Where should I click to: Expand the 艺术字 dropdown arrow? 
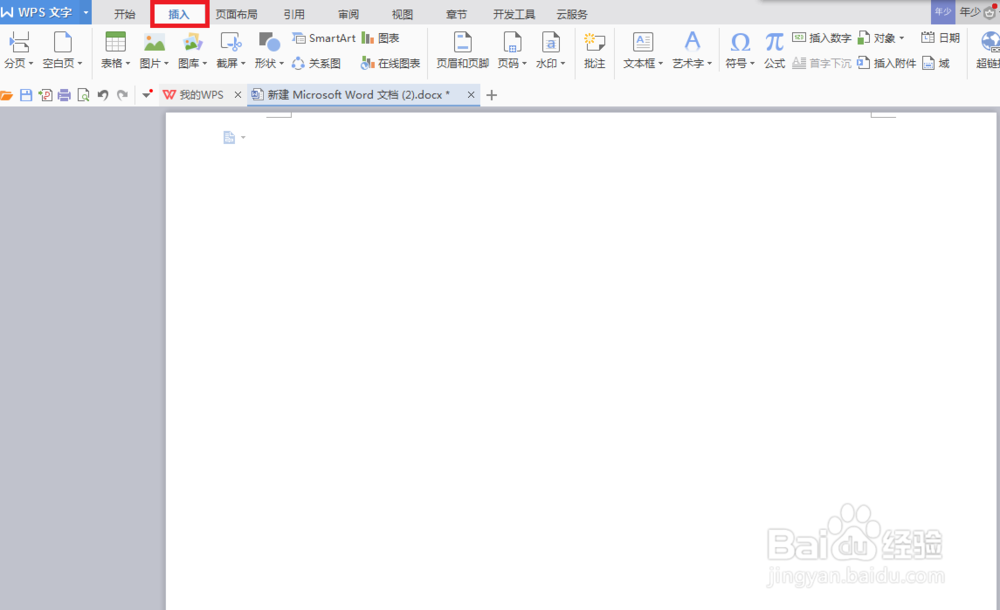709,63
